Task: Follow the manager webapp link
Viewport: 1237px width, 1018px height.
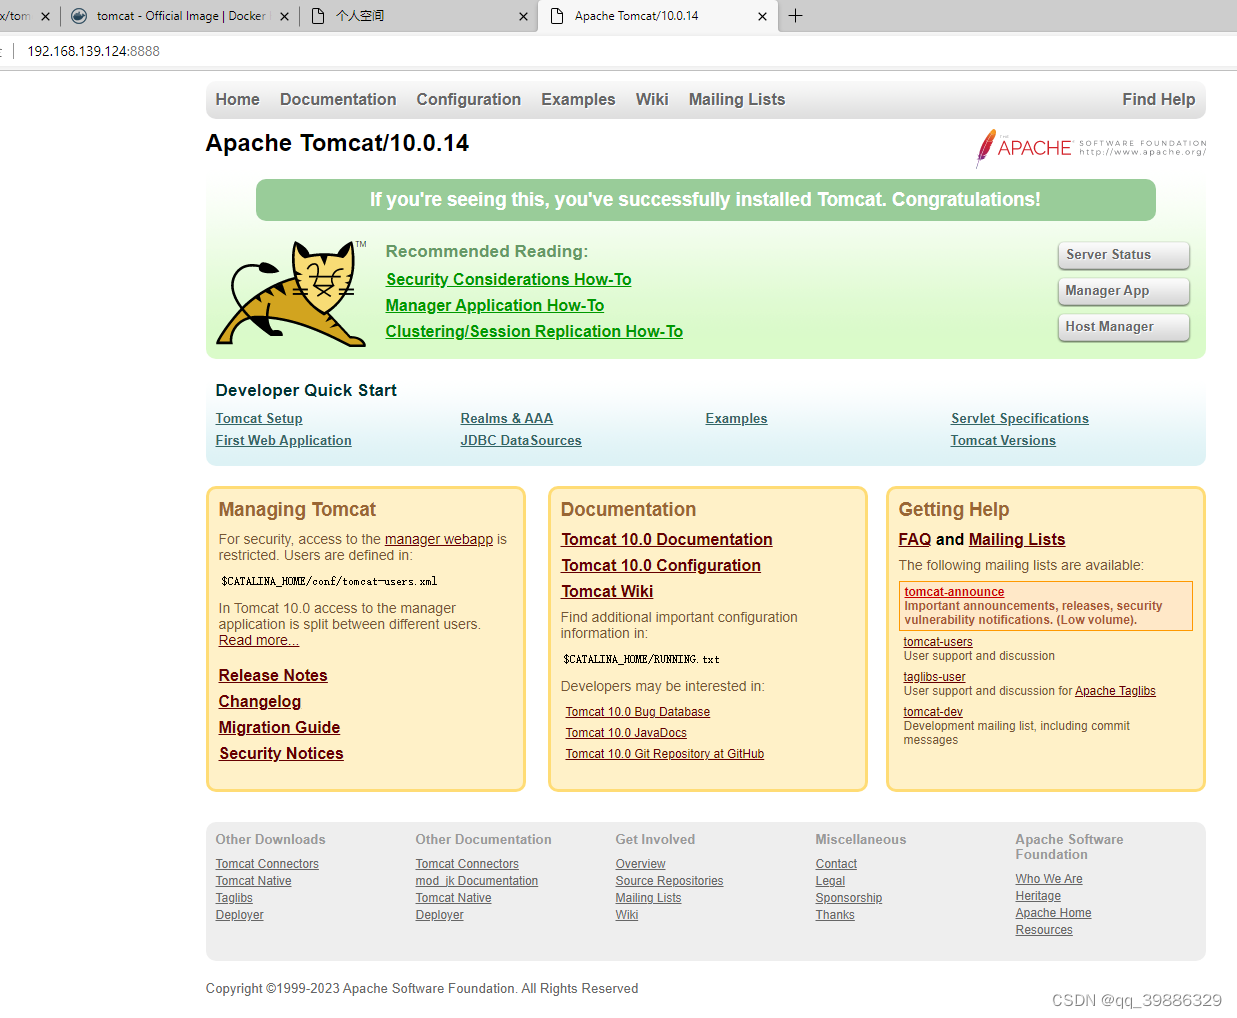Action: 439,539
